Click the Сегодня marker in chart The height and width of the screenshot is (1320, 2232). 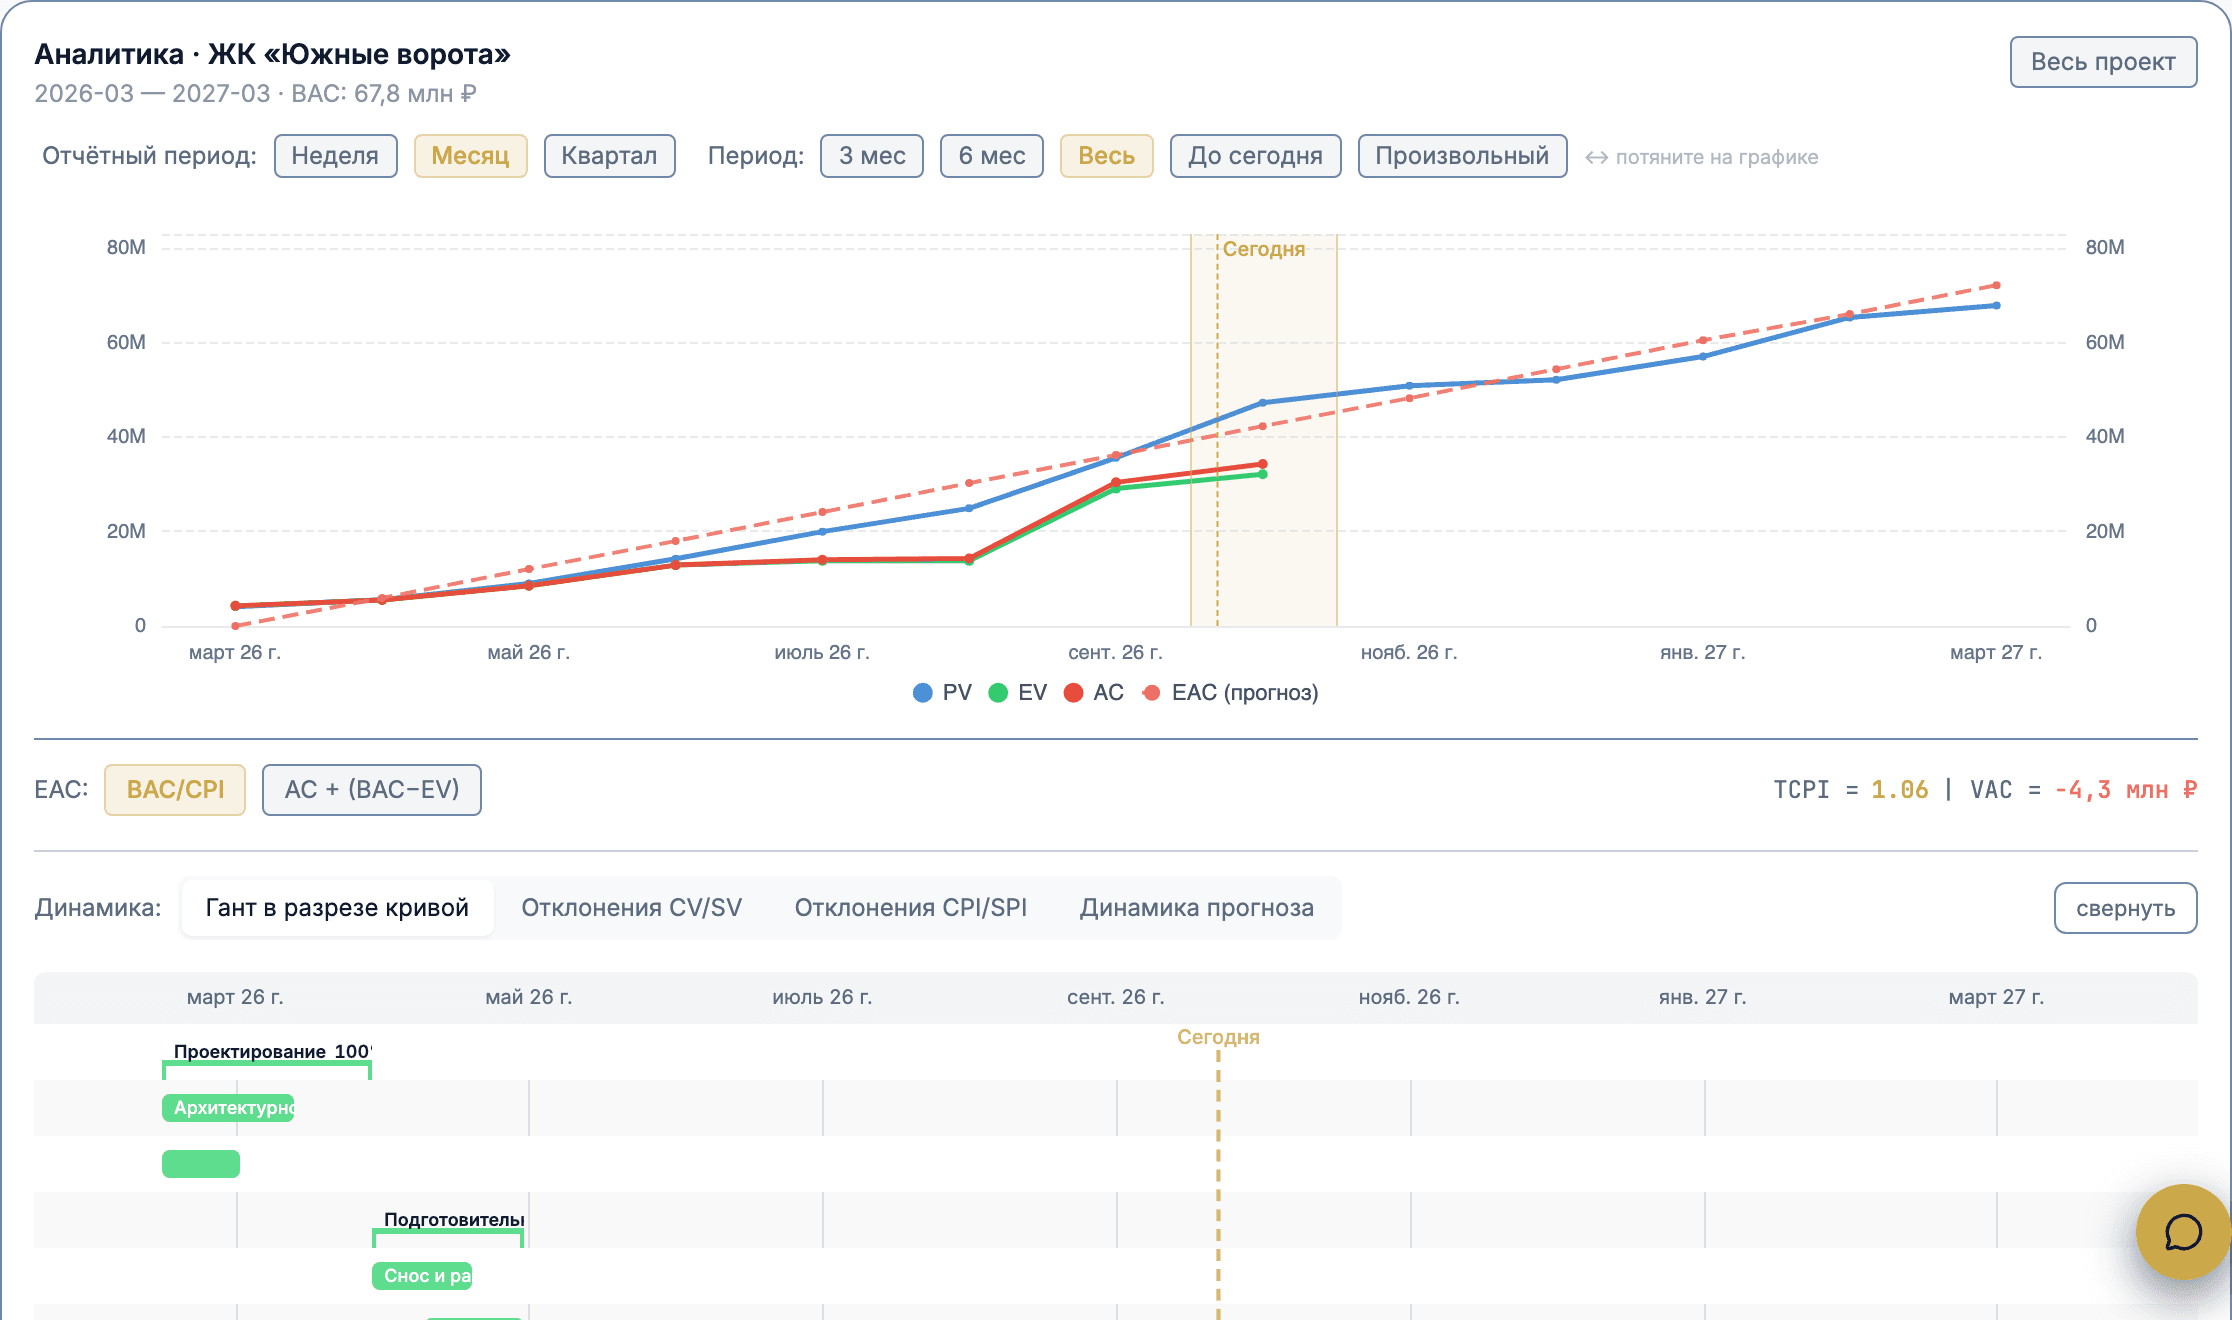(1263, 249)
